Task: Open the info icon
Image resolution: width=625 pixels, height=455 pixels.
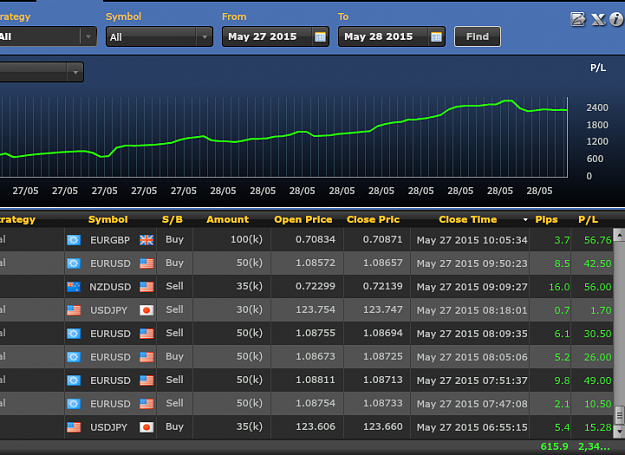Action: tap(616, 19)
